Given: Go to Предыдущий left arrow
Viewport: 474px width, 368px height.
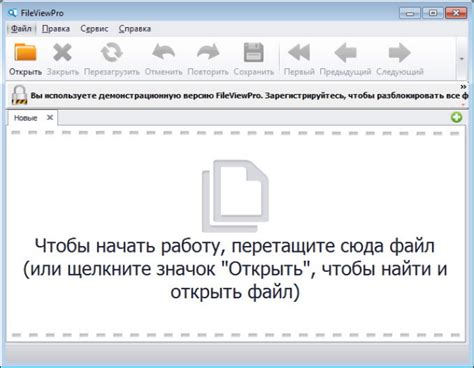Looking at the screenshot, I should [345, 52].
